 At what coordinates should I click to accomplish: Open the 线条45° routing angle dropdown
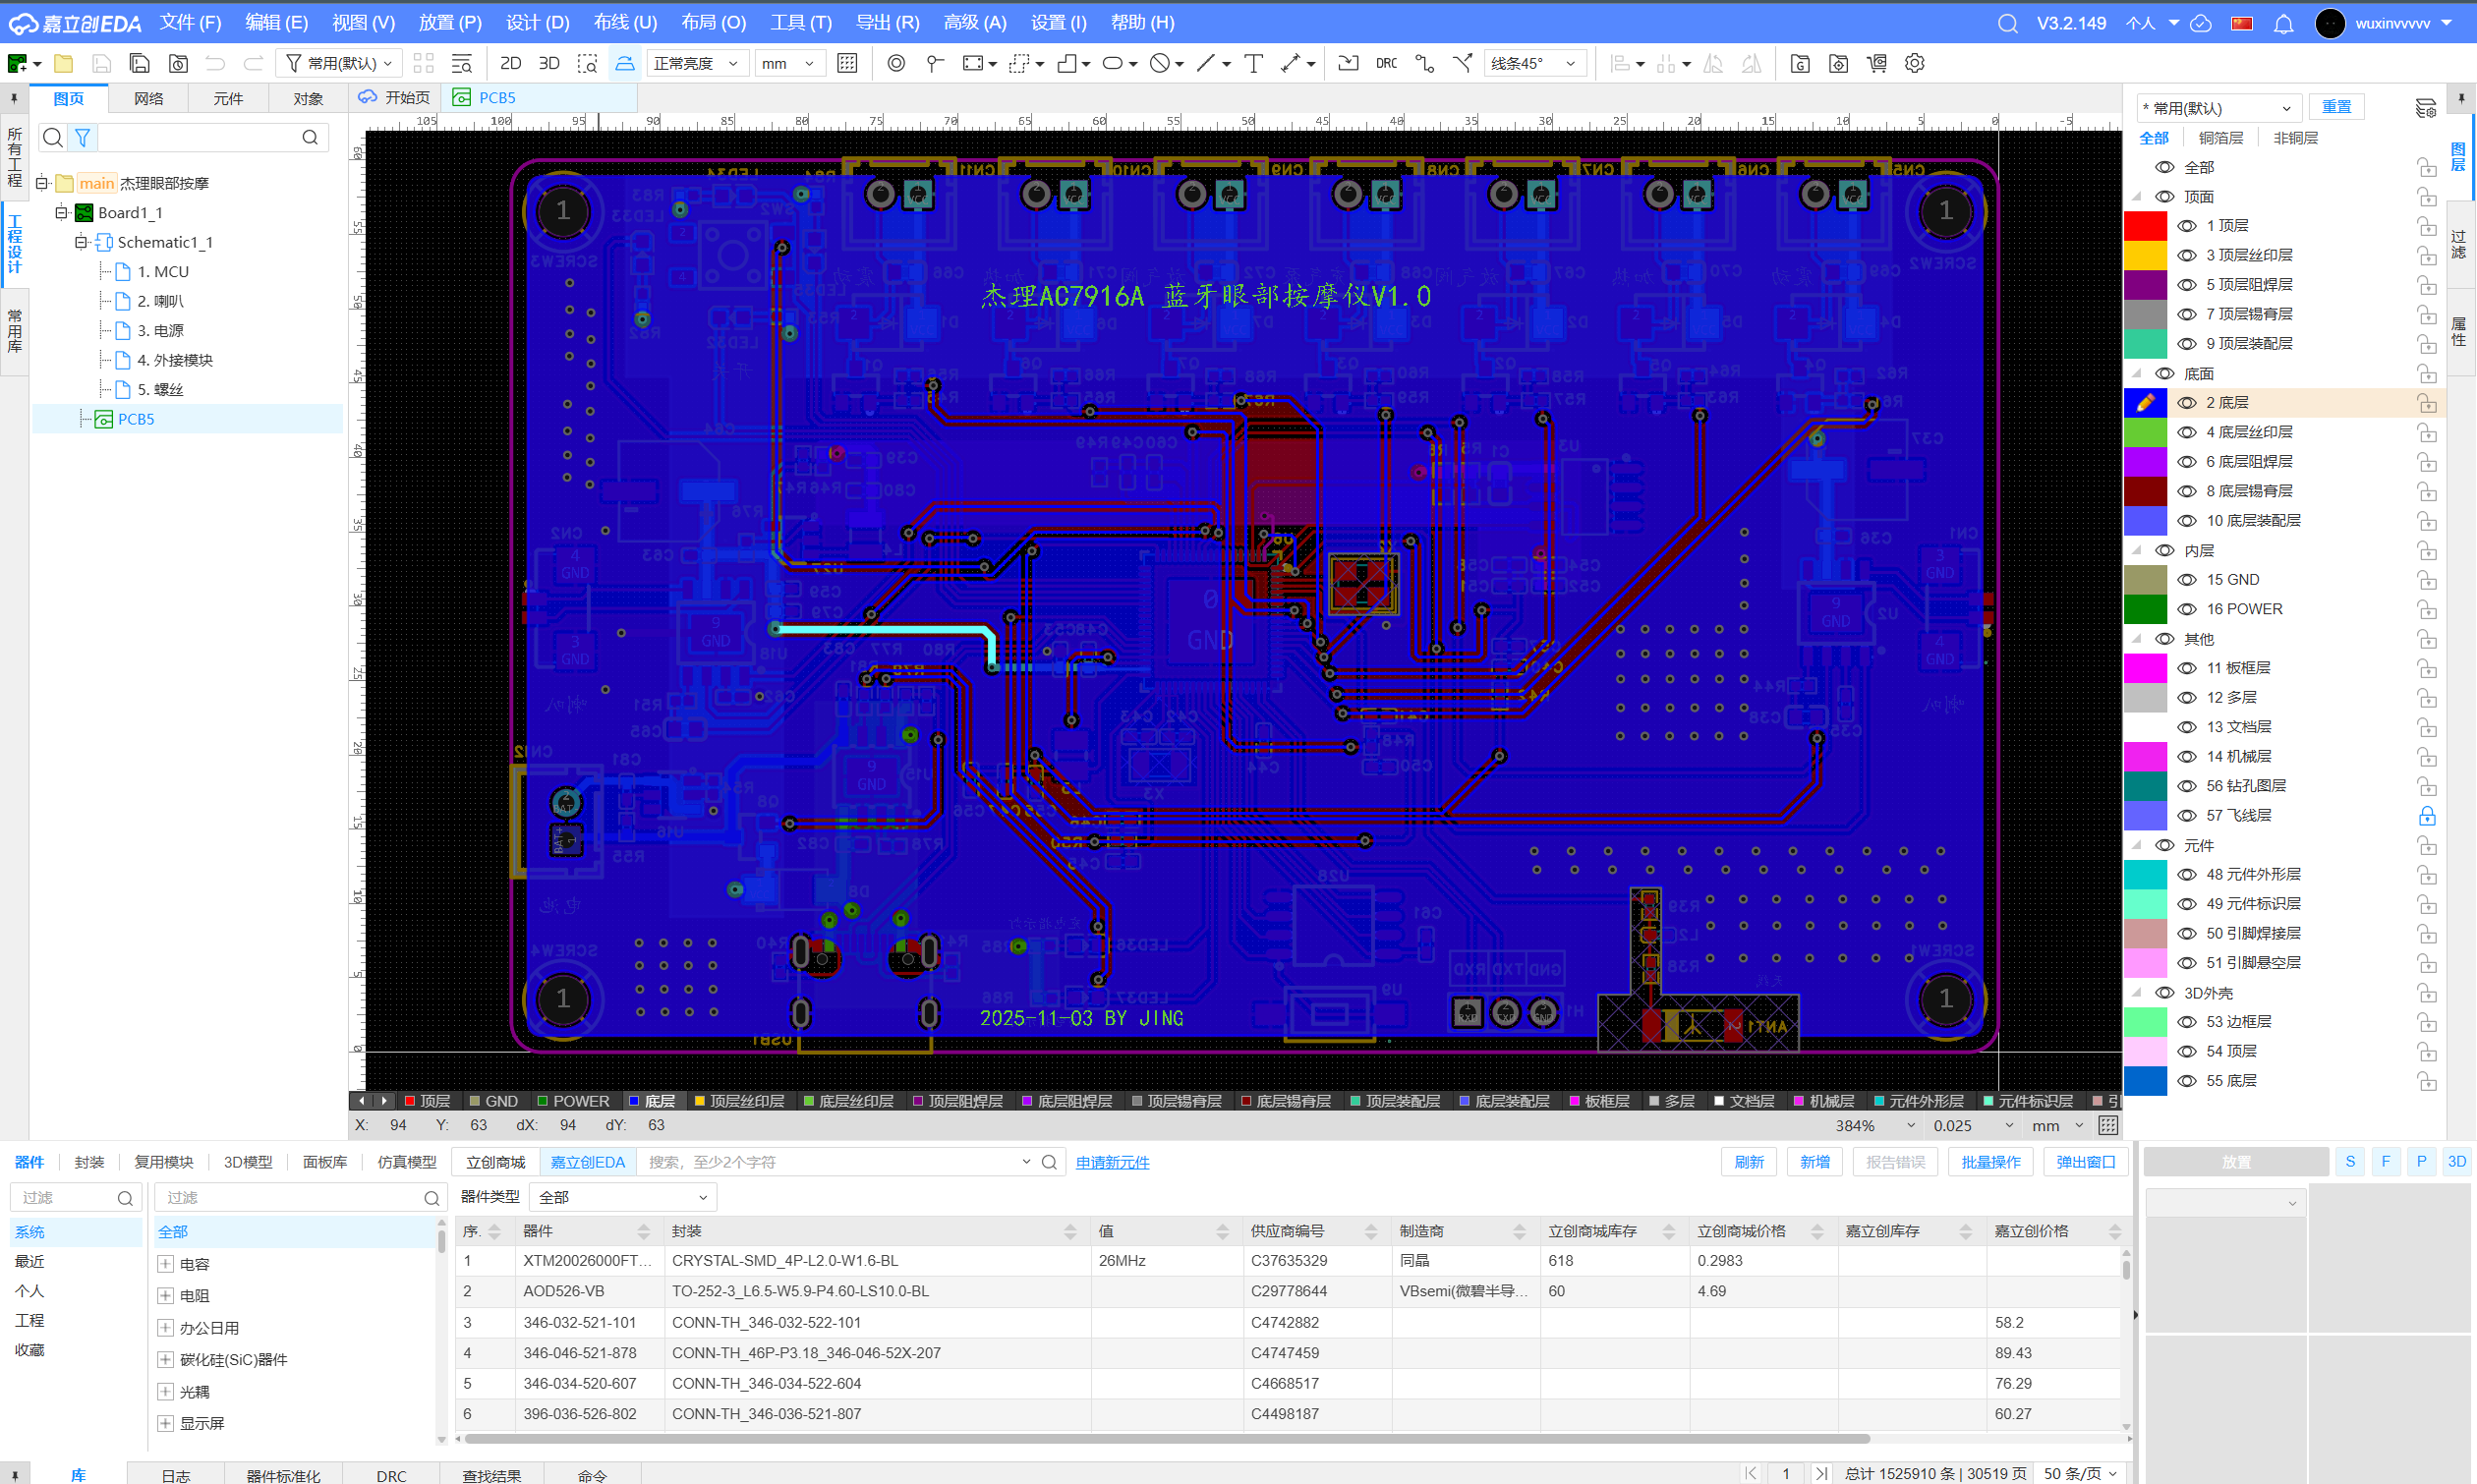tap(1535, 63)
